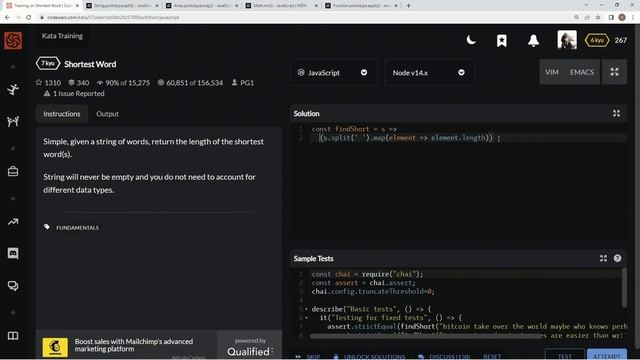Screen dimensions: 640x360
Task: Click UNLOCK SOLUTIONS button
Action: coord(369,357)
